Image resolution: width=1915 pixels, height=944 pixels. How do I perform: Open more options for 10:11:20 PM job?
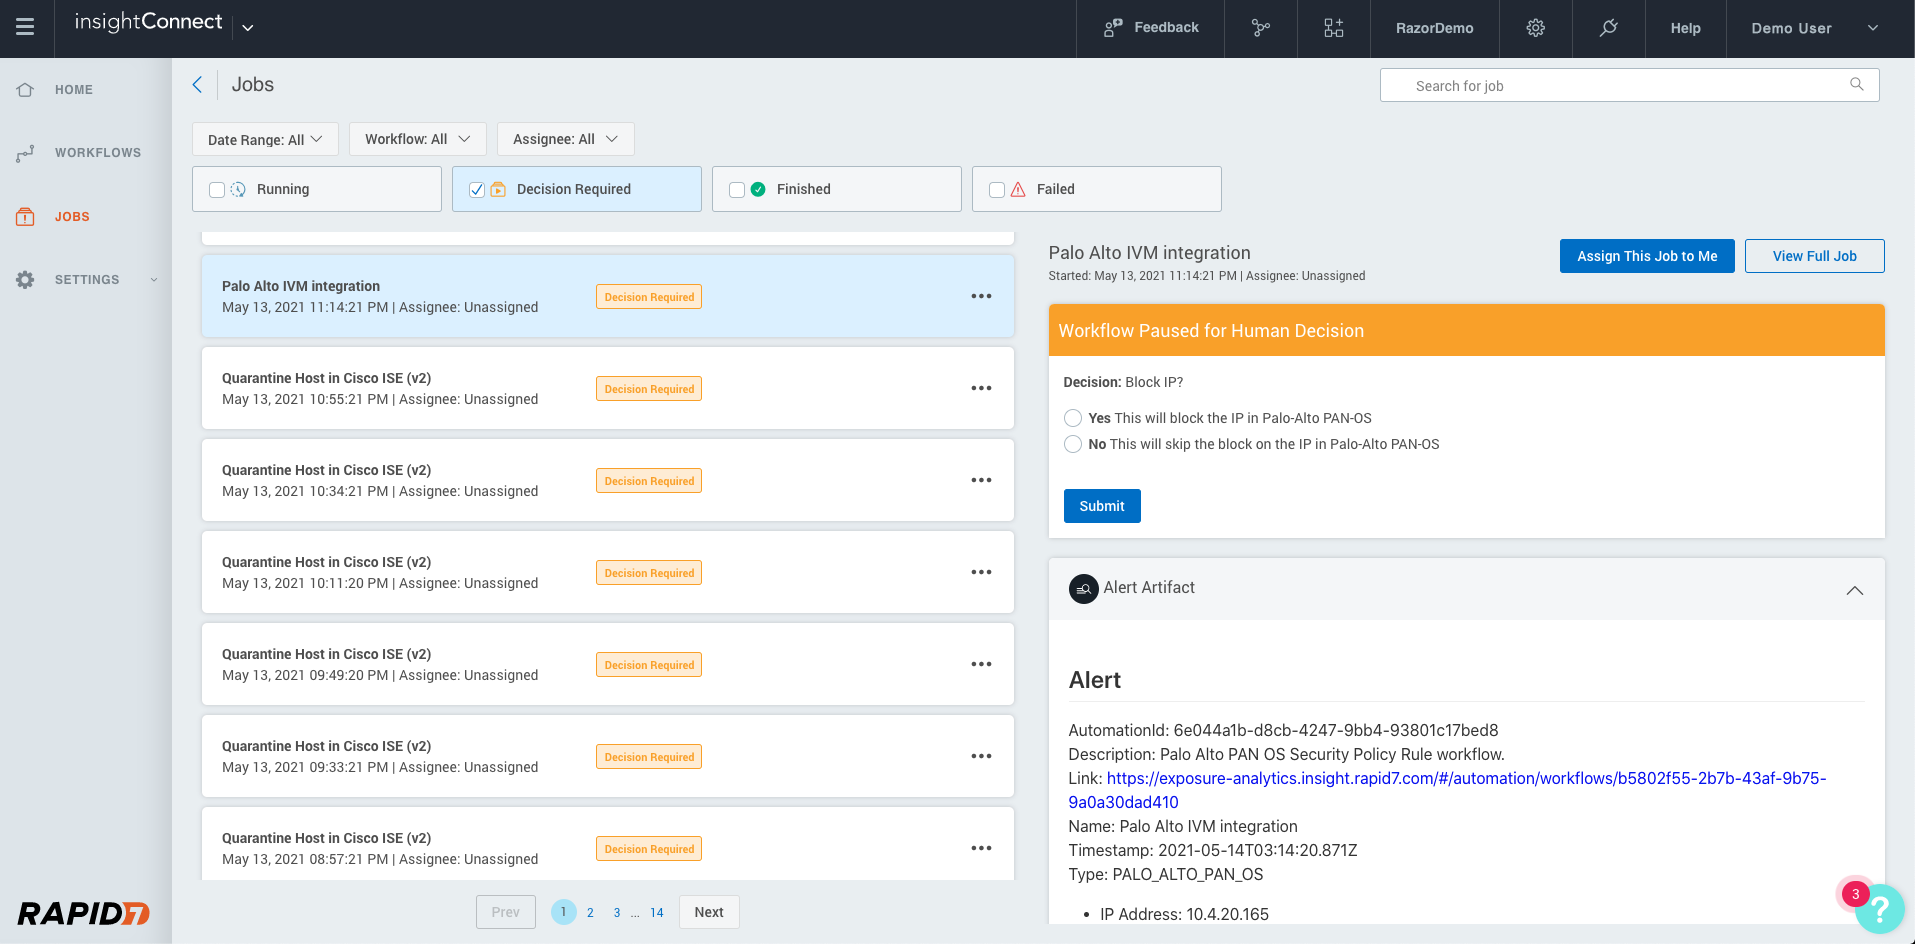click(982, 572)
